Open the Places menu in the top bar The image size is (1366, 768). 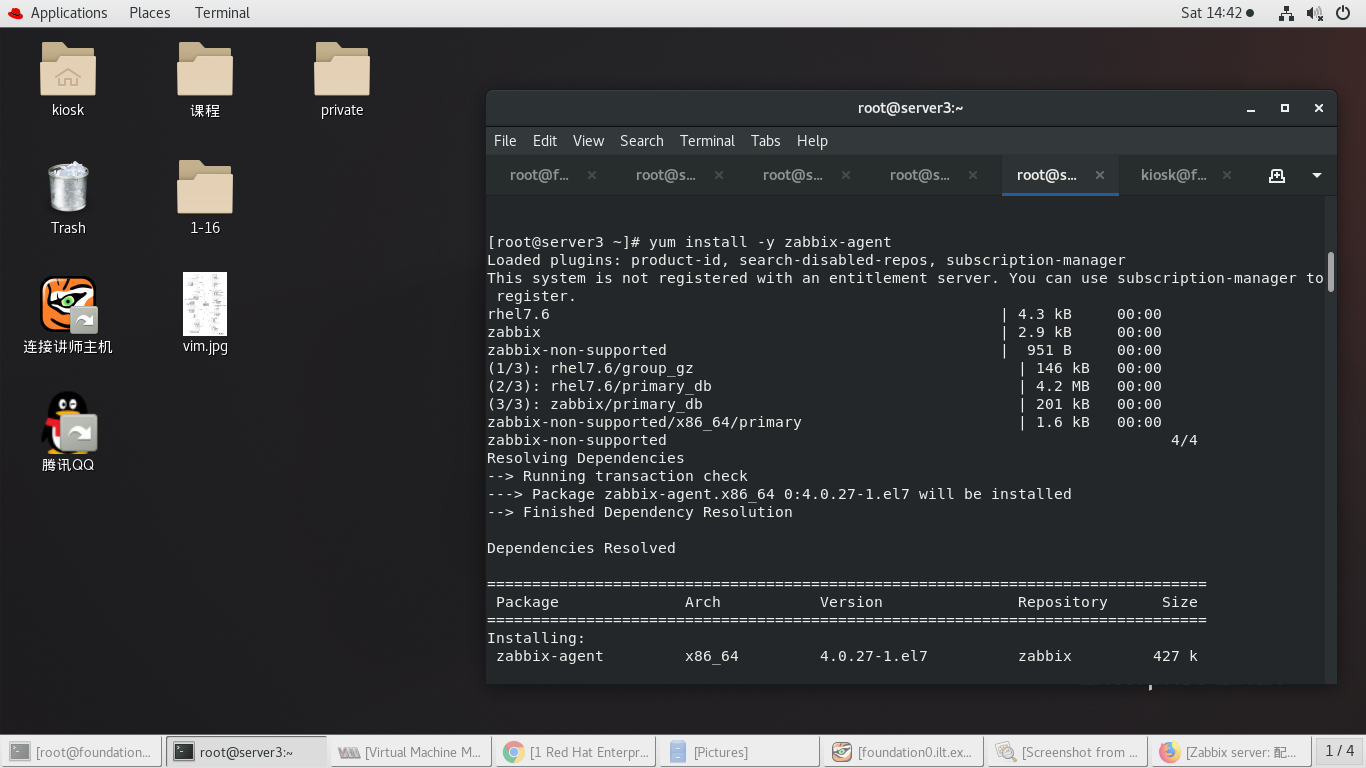tap(149, 13)
